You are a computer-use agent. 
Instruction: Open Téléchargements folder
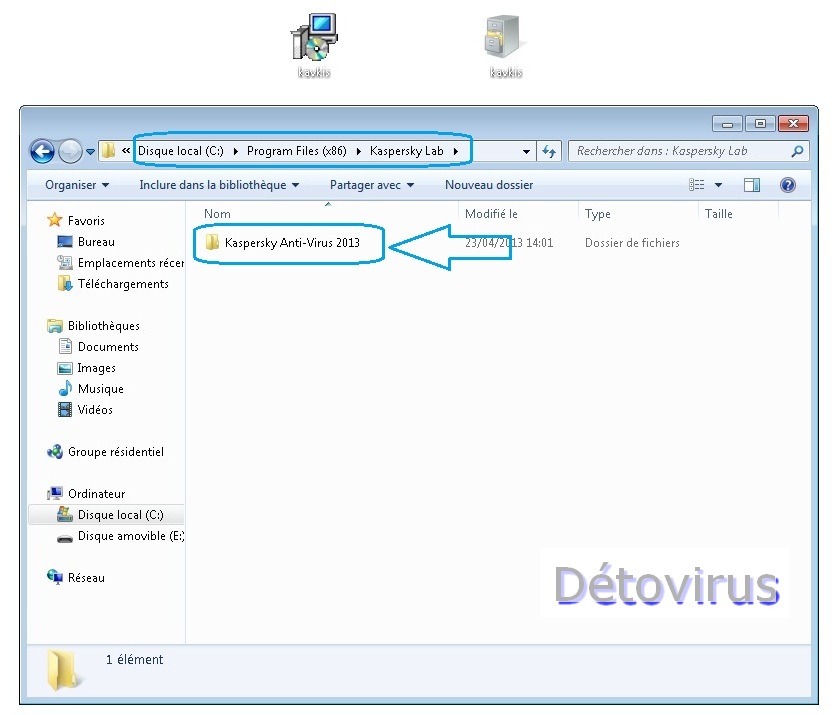click(123, 284)
